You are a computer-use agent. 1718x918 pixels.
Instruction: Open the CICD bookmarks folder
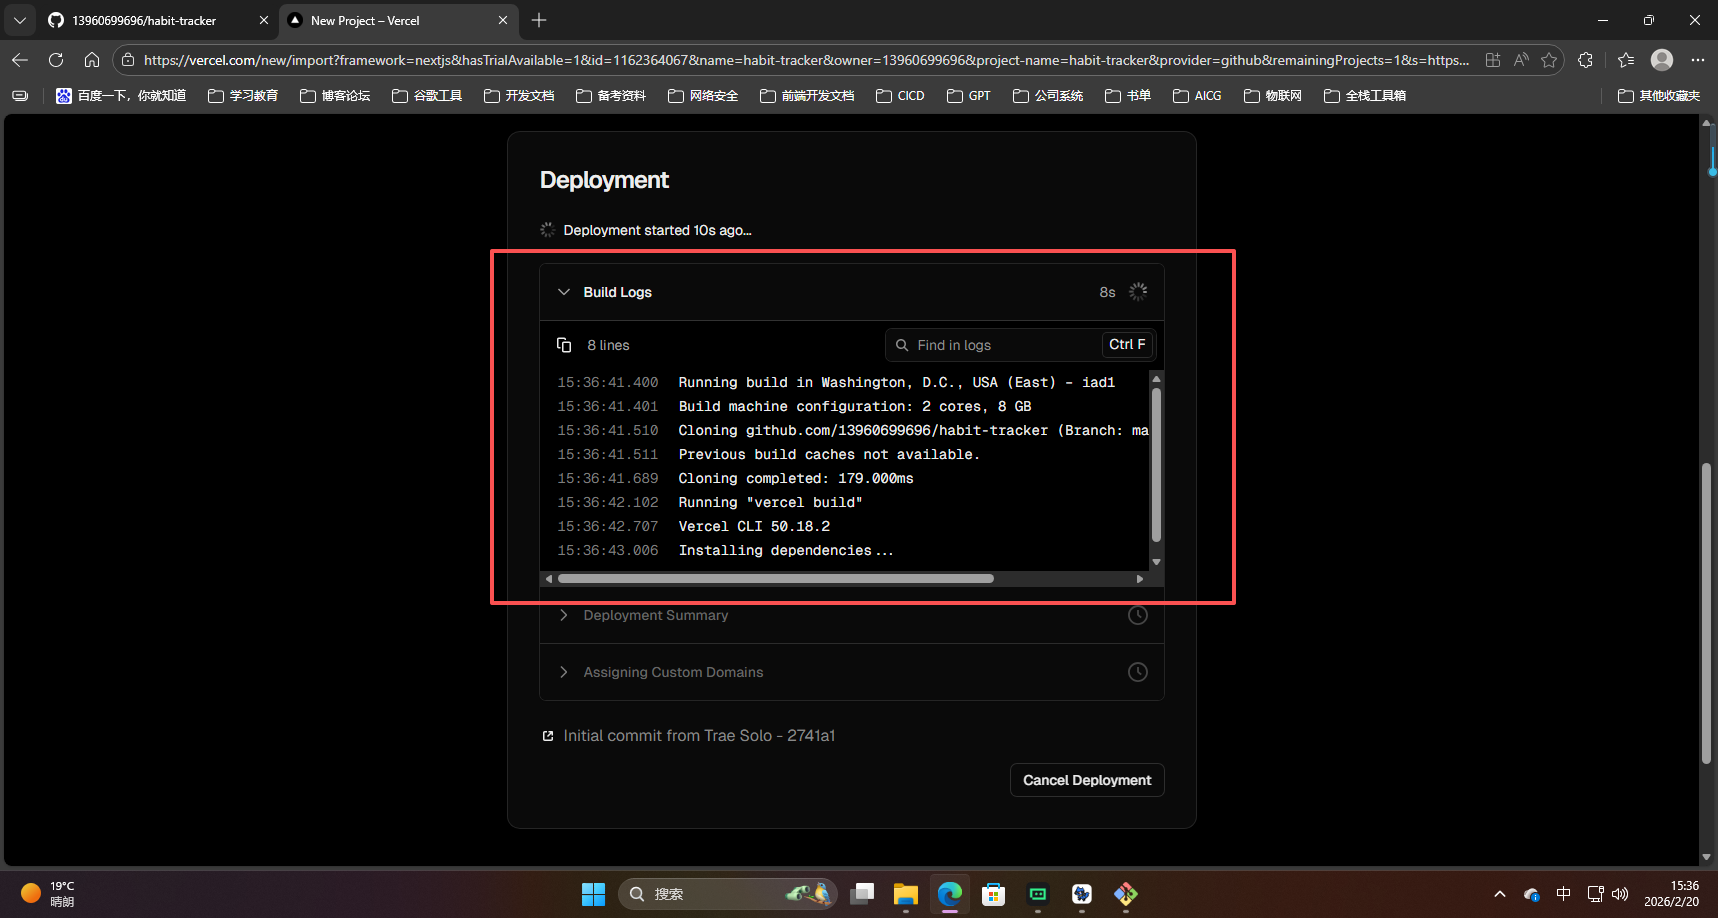pos(900,96)
